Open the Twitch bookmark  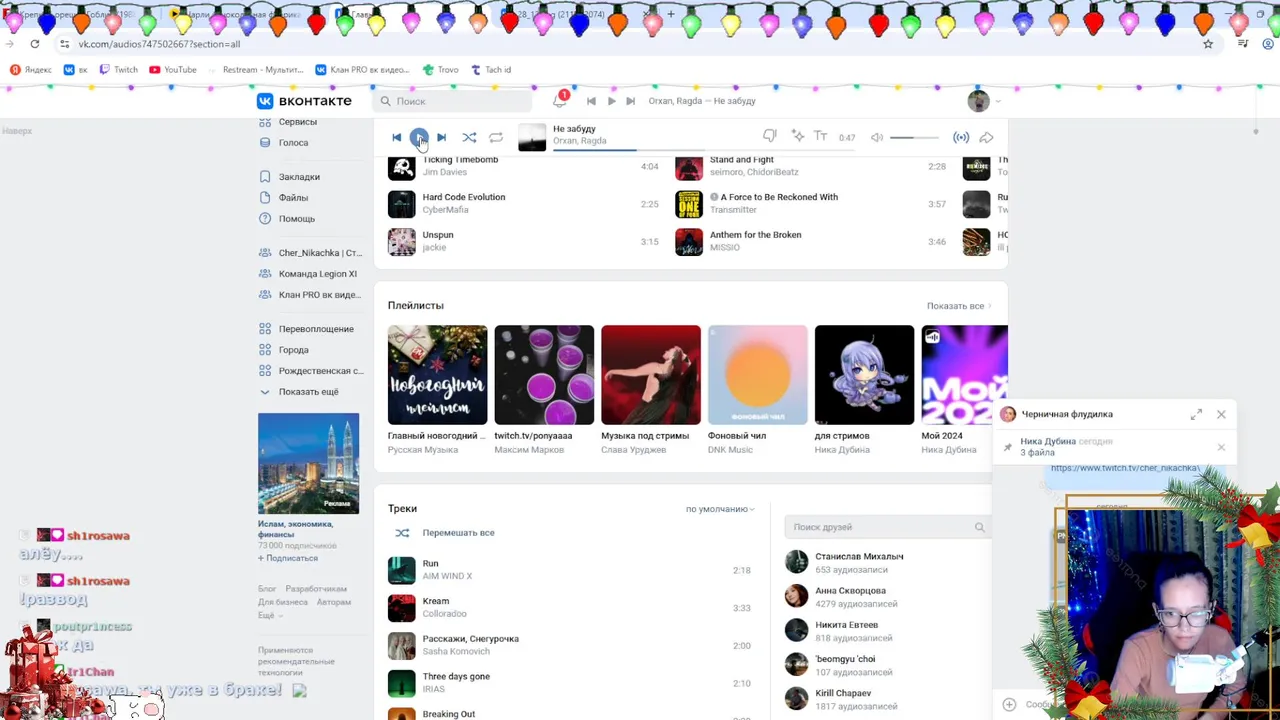coord(118,70)
